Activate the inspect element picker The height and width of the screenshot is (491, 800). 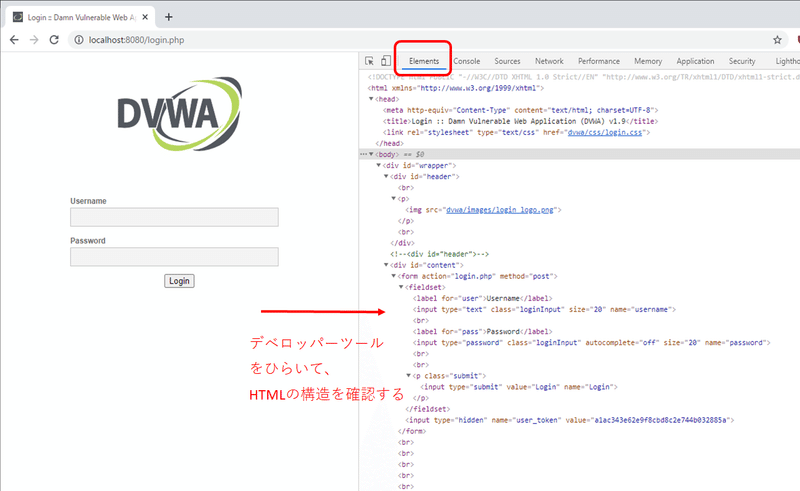click(x=369, y=61)
